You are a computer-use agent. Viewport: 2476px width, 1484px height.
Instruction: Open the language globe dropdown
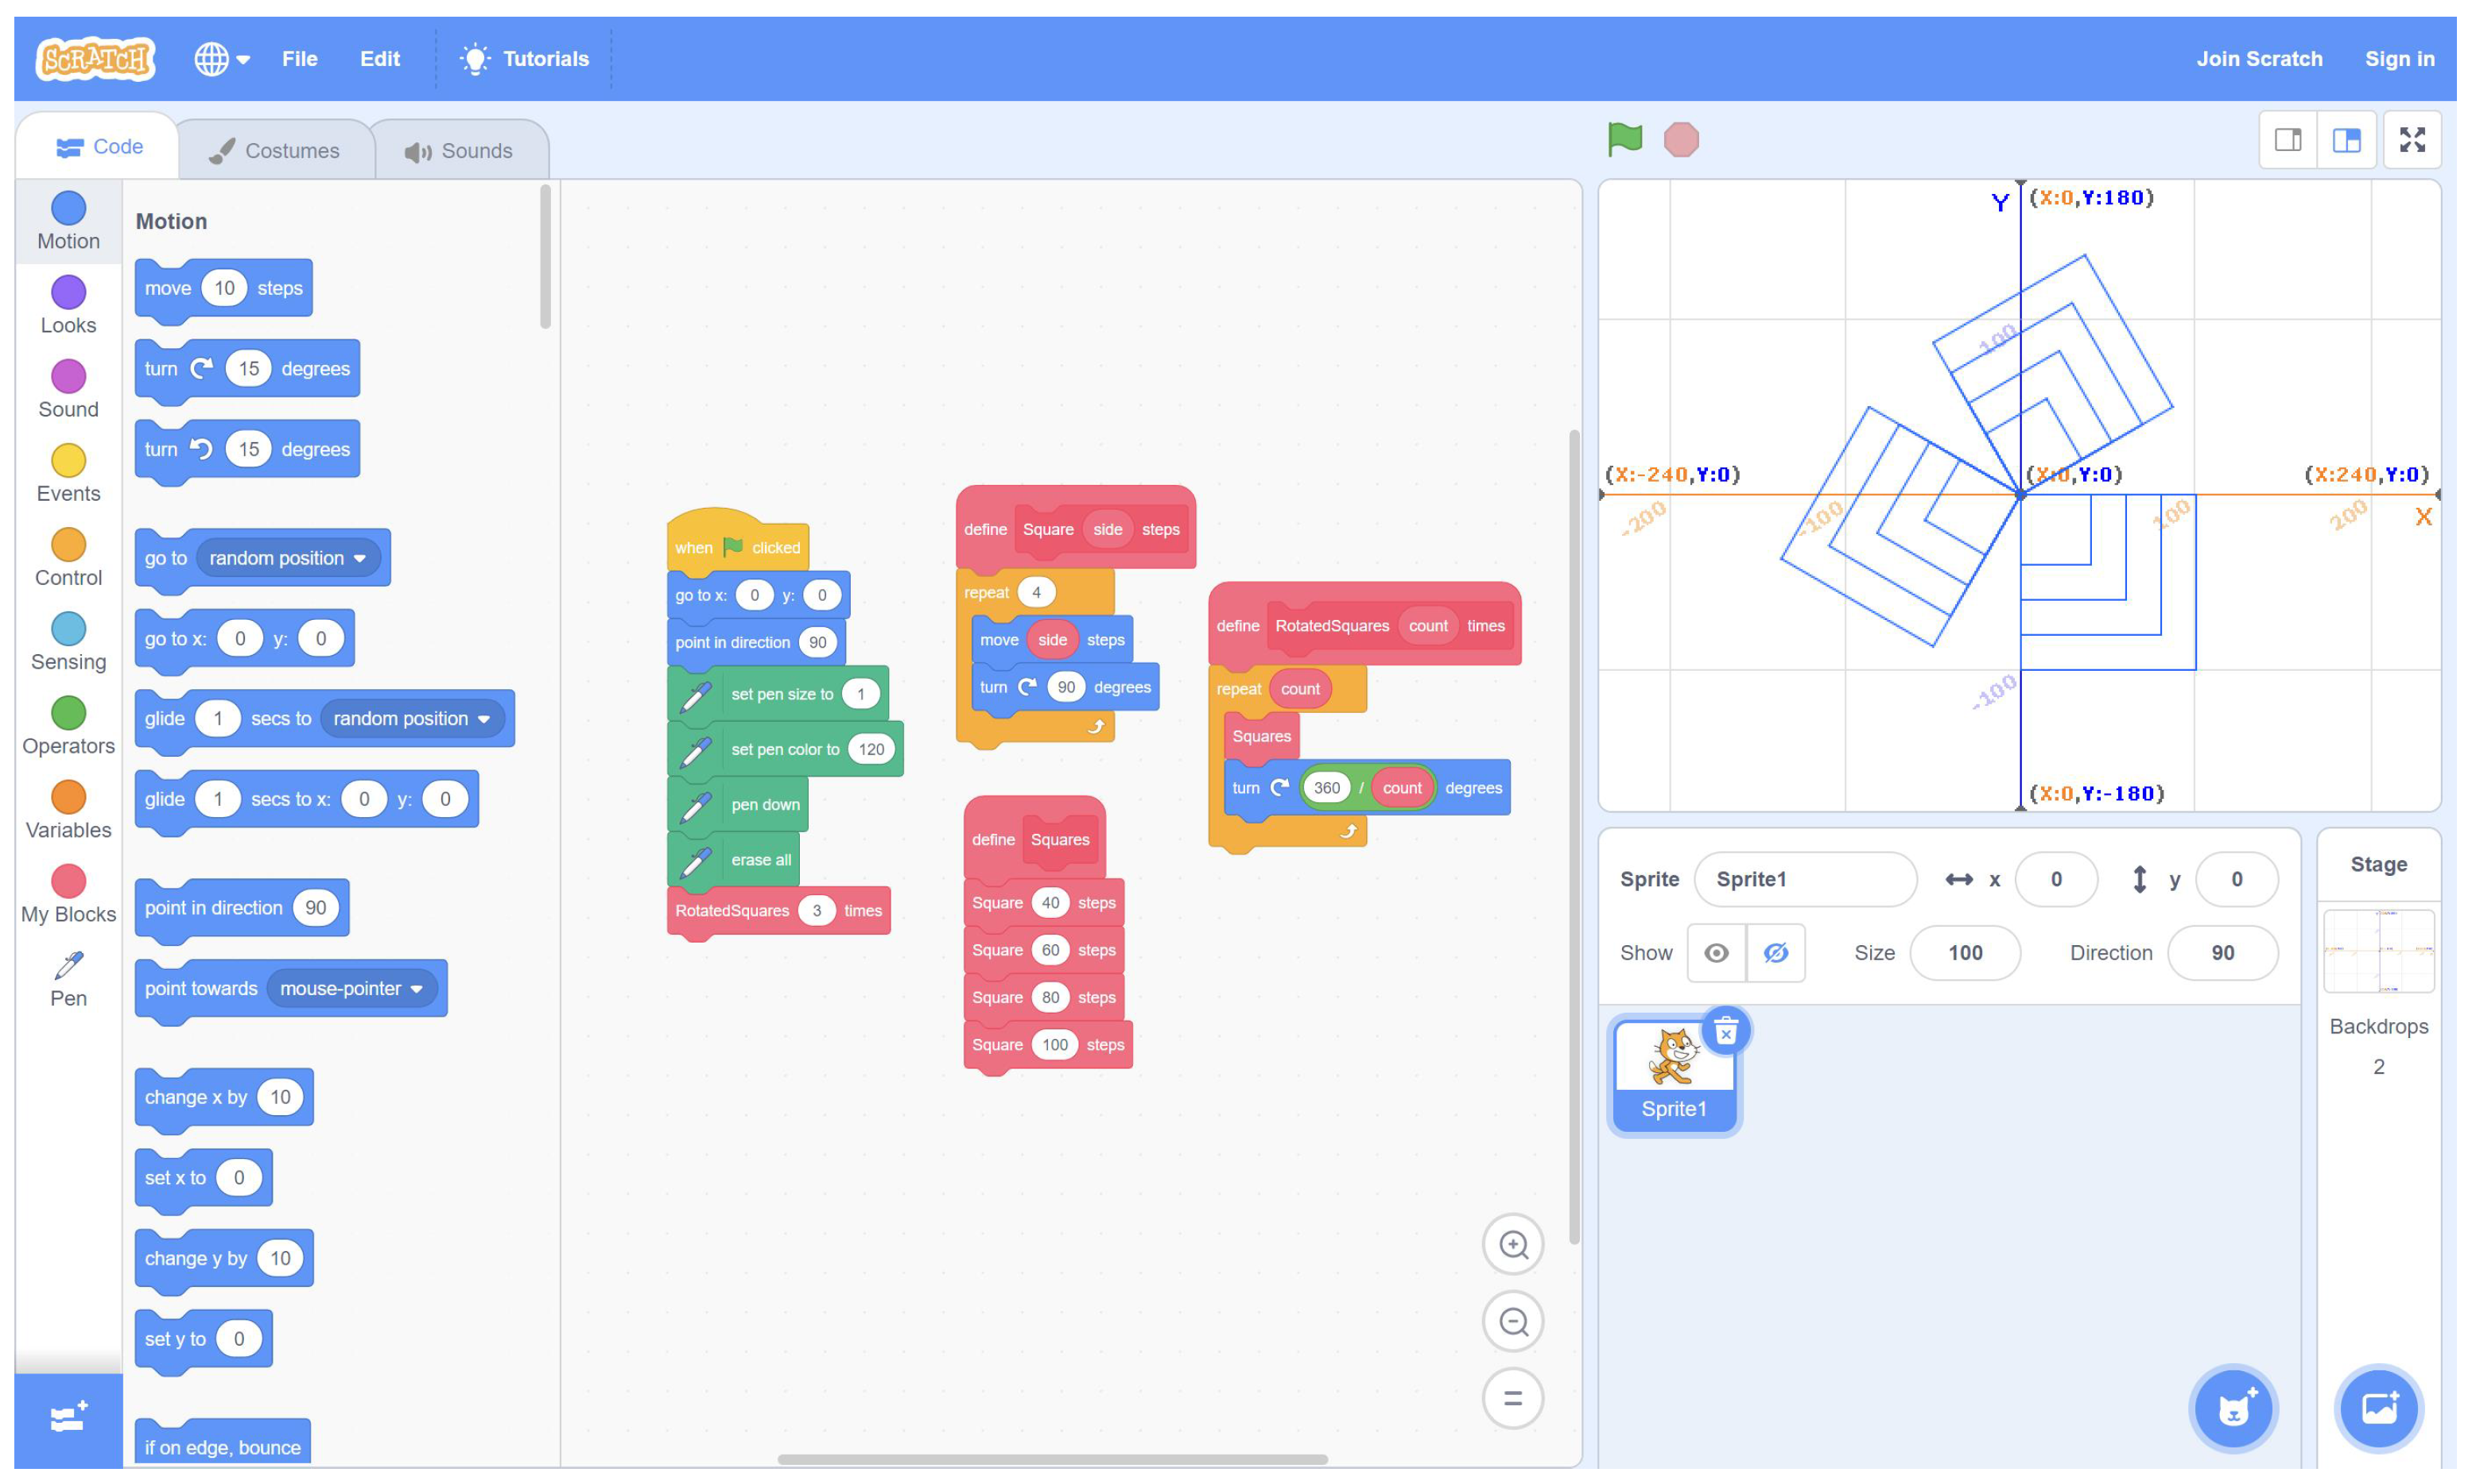click(x=221, y=59)
